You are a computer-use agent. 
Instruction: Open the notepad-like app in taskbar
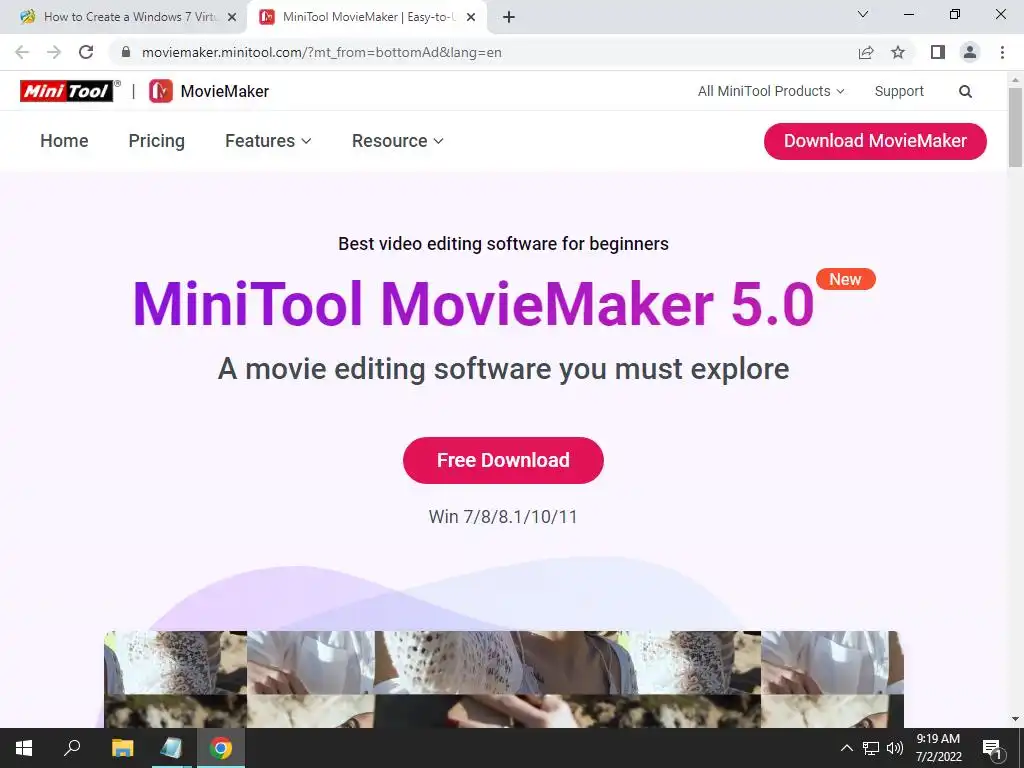tap(171, 748)
